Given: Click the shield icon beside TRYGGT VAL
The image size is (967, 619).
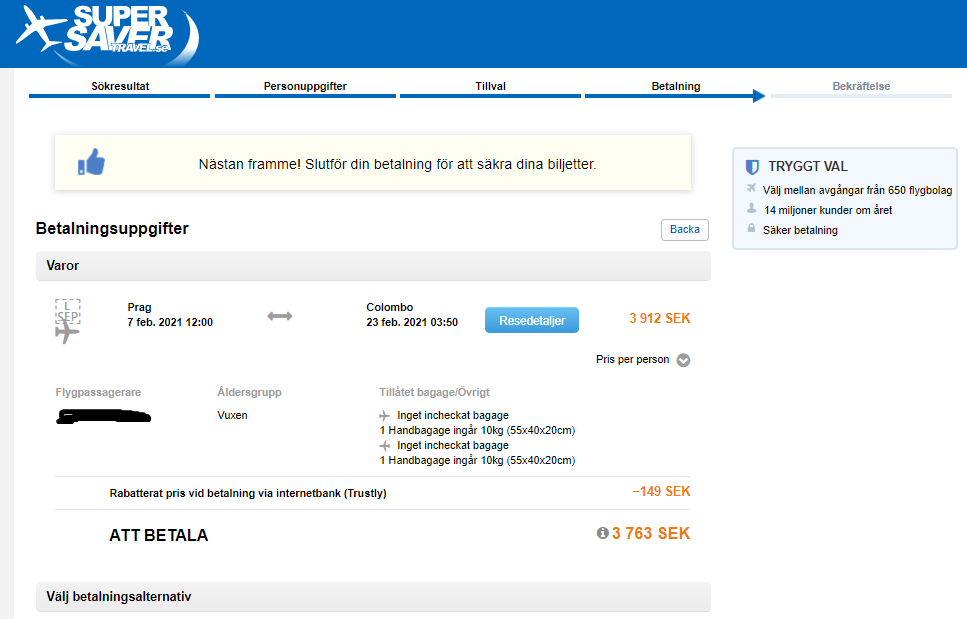Looking at the screenshot, I should tap(752, 167).
